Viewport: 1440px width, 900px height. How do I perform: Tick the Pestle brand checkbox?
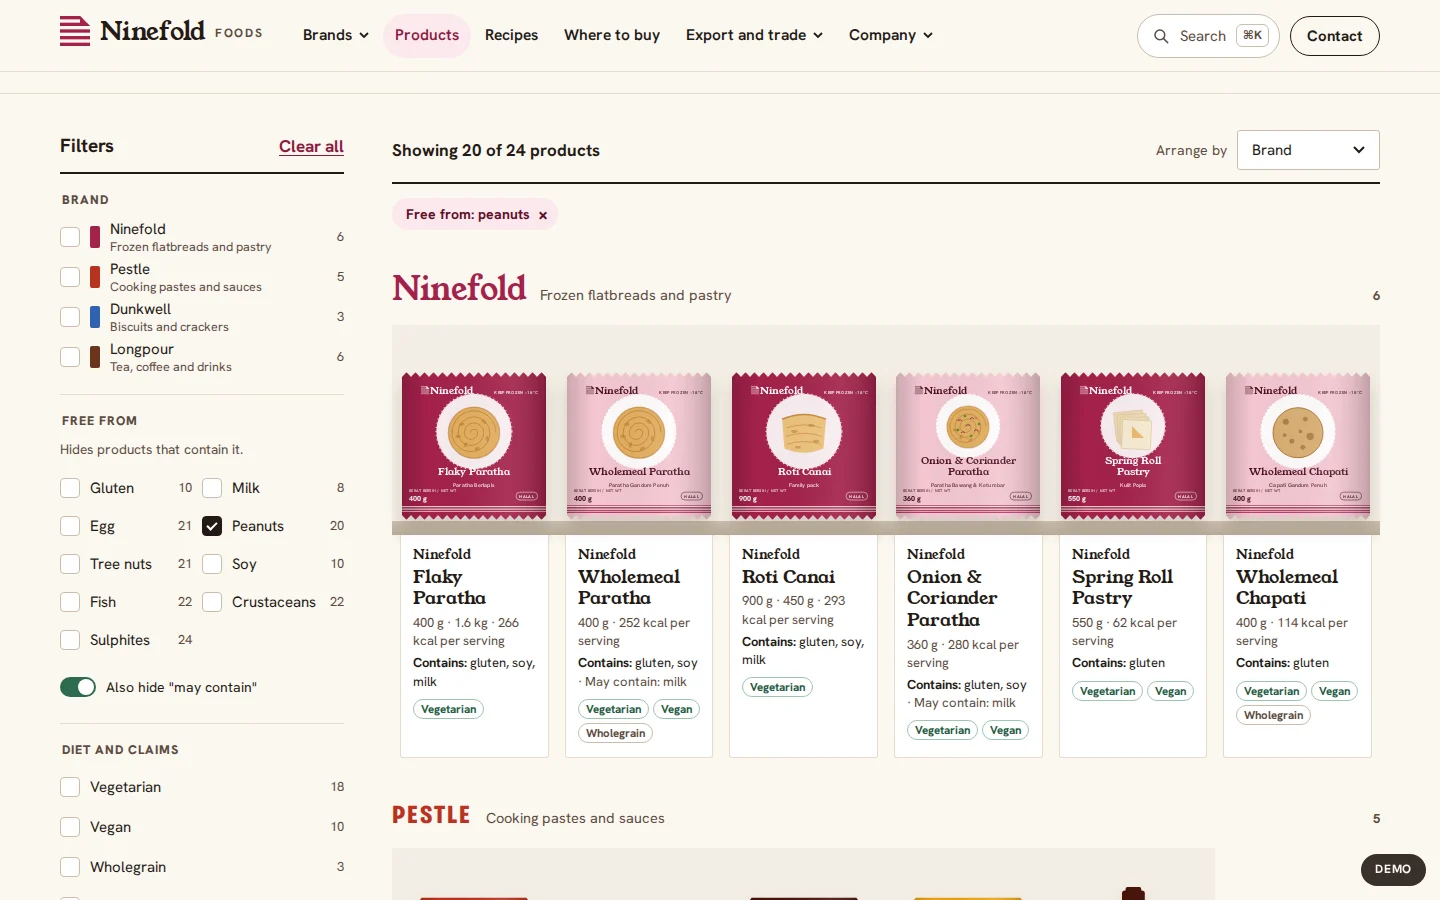(x=70, y=277)
